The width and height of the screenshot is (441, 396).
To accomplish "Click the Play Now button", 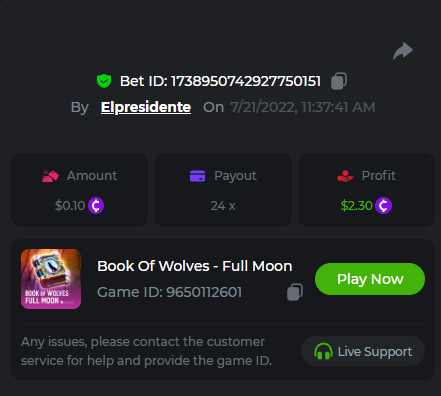I will click(370, 279).
